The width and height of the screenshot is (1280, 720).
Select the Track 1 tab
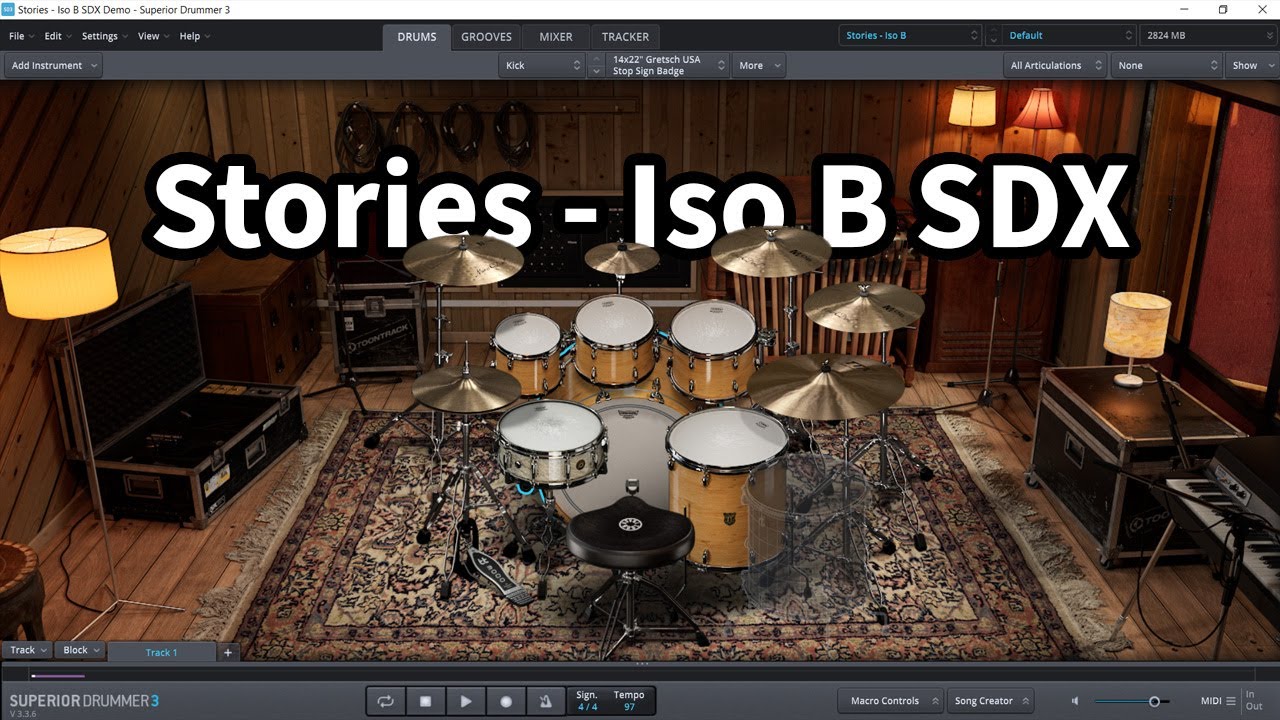[x=161, y=652]
